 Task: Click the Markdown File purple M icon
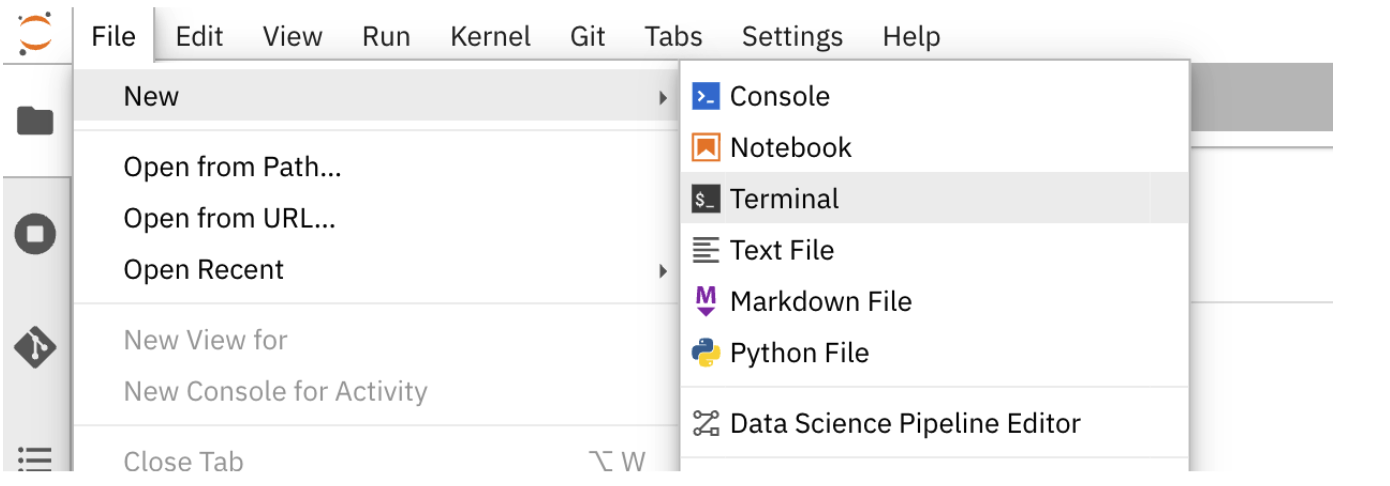[x=706, y=301]
